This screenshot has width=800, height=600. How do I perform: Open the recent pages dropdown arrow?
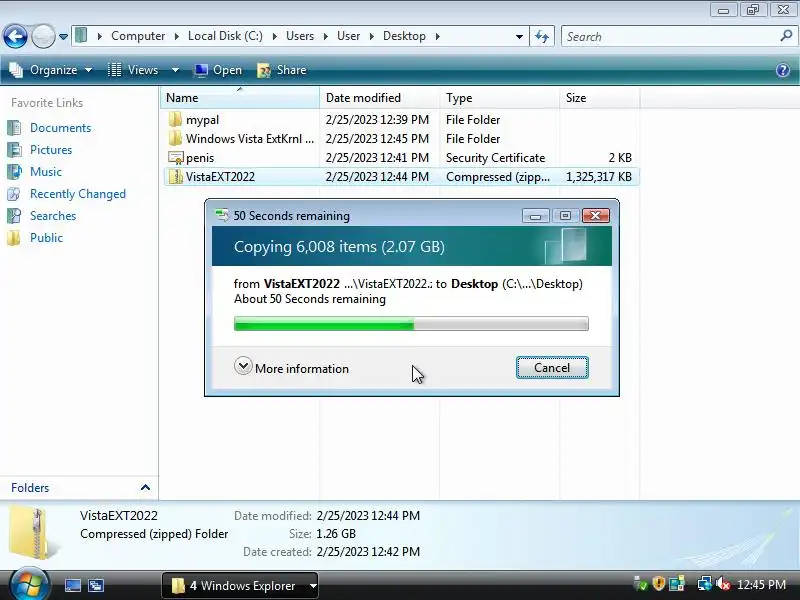pos(63,37)
